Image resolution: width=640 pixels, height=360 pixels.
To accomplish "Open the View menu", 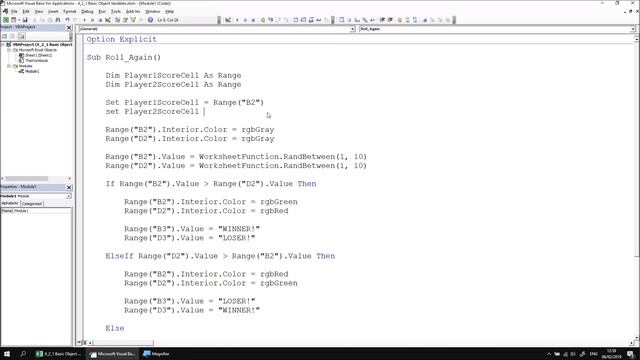I will pyautogui.click(x=39, y=11).
